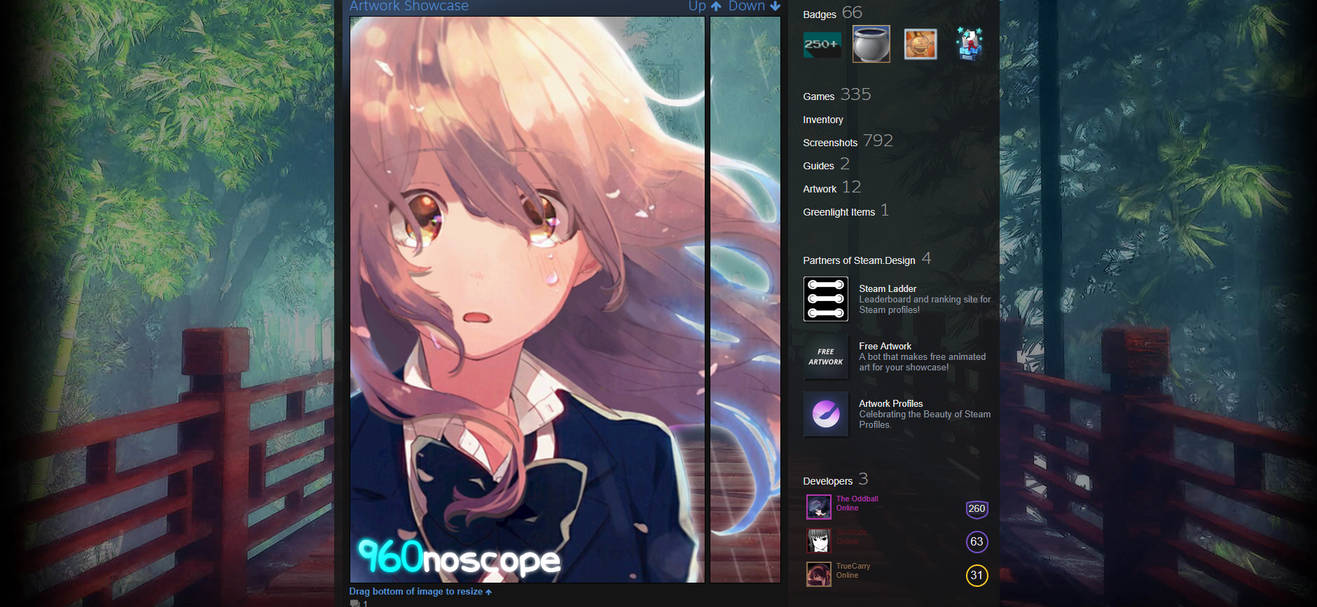Open the Badges list
1317x607 pixels.
point(820,15)
